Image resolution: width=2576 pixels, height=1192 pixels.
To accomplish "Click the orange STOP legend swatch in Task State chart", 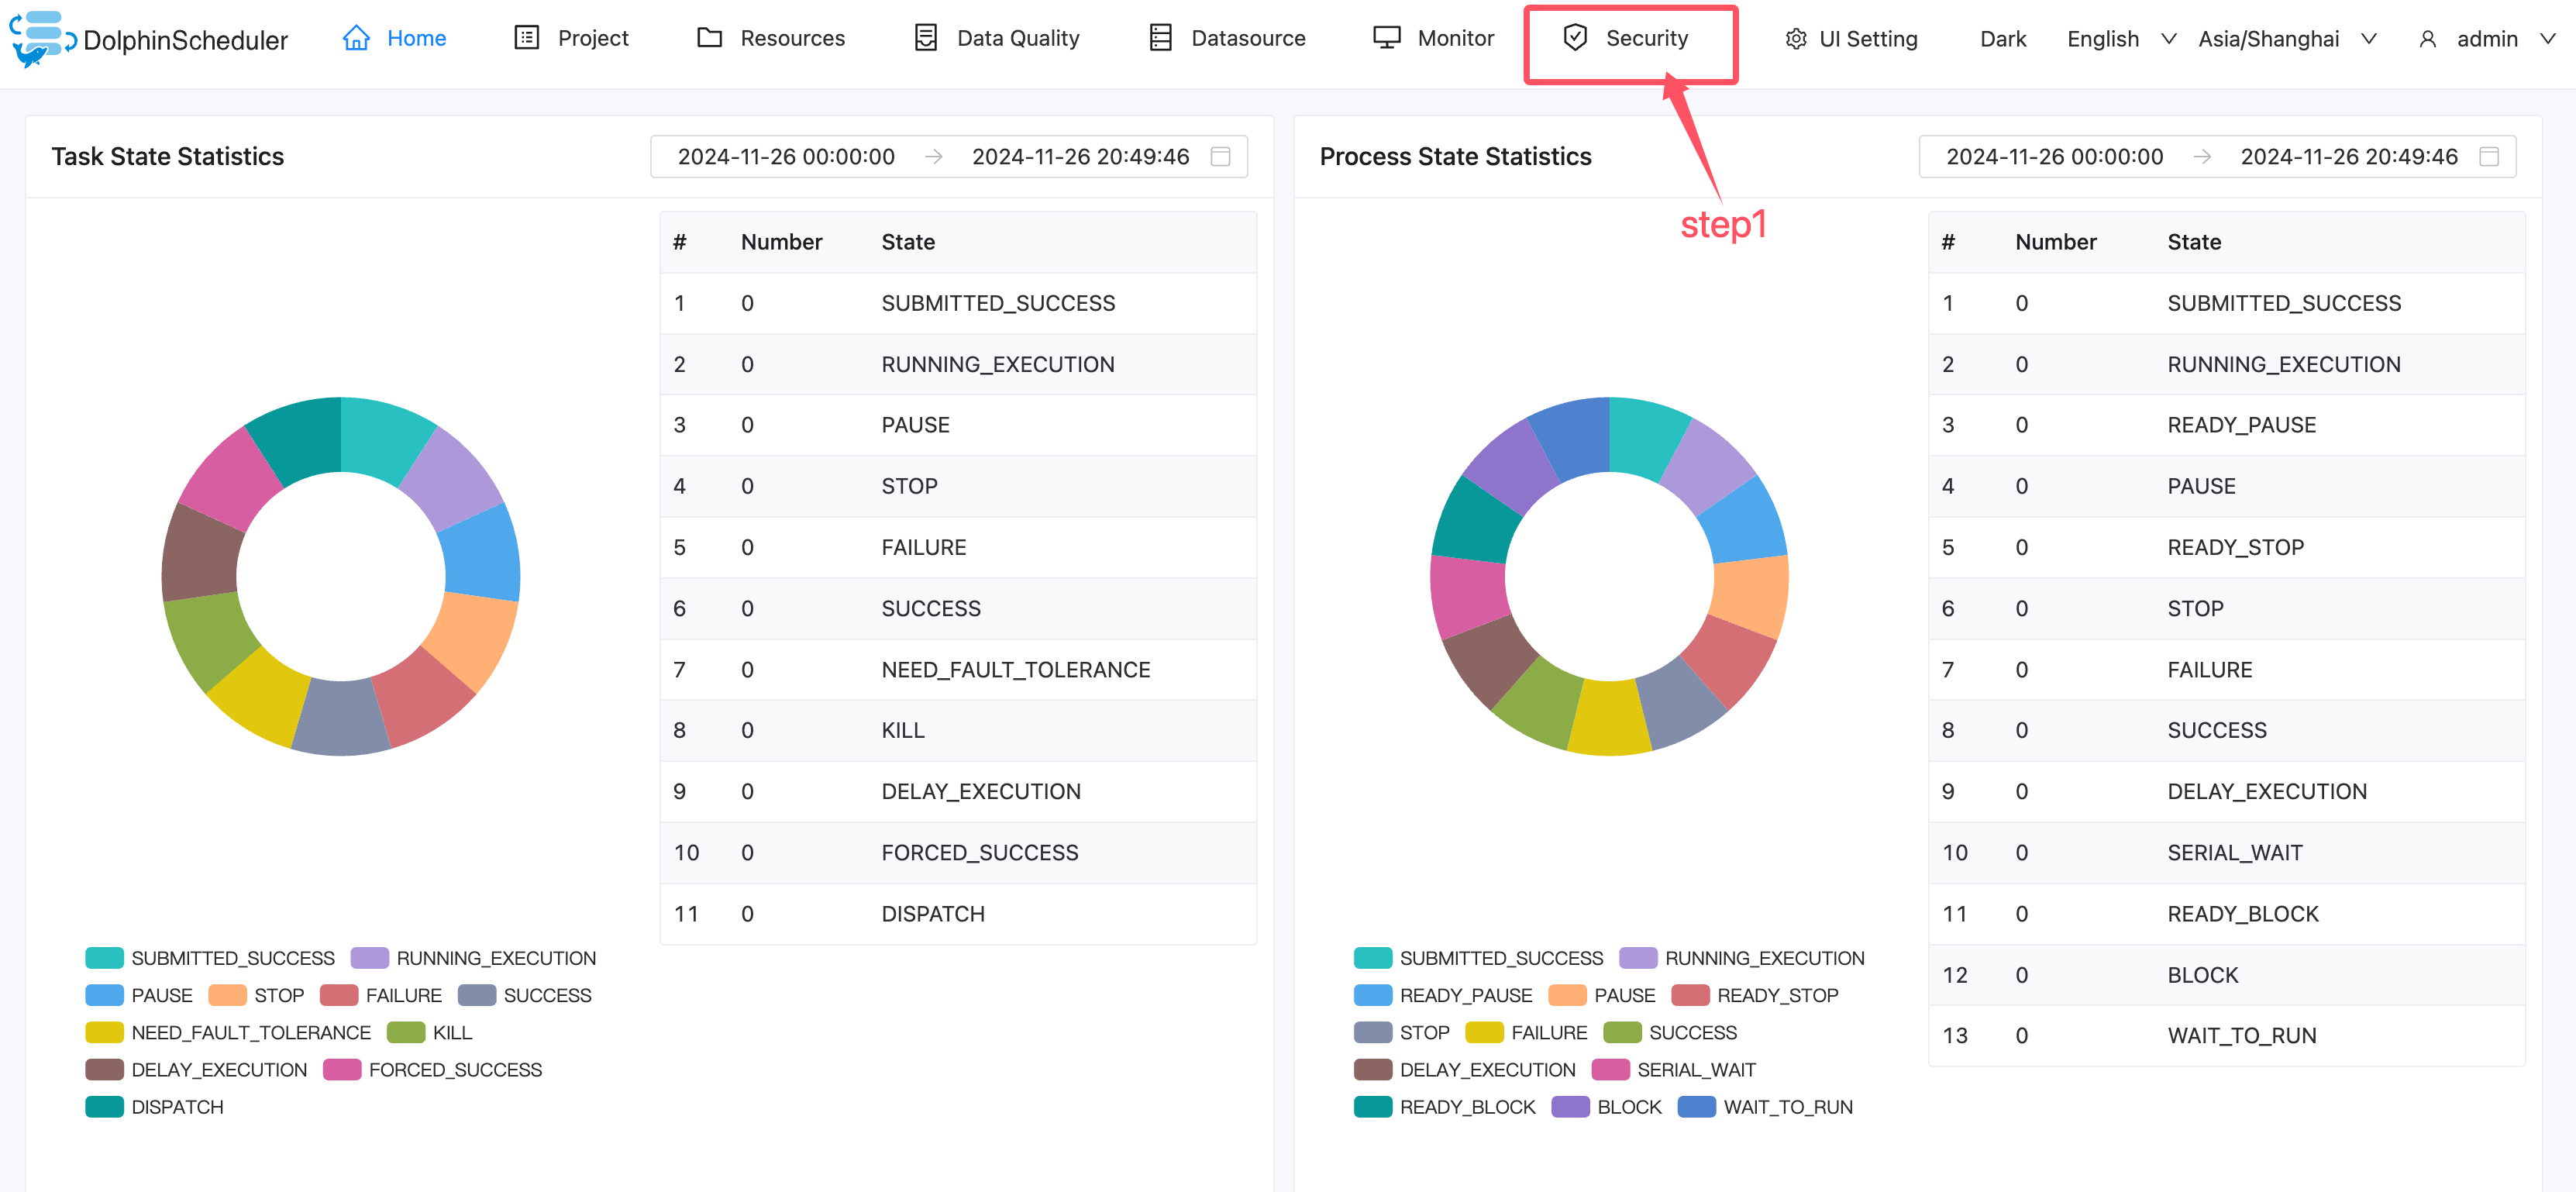I will [227, 995].
